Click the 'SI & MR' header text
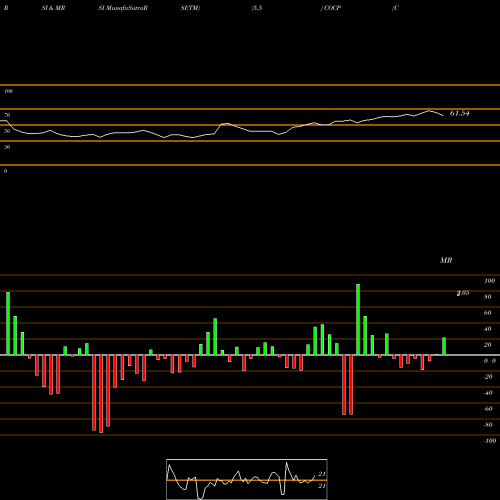The image size is (500, 500). coord(53,8)
